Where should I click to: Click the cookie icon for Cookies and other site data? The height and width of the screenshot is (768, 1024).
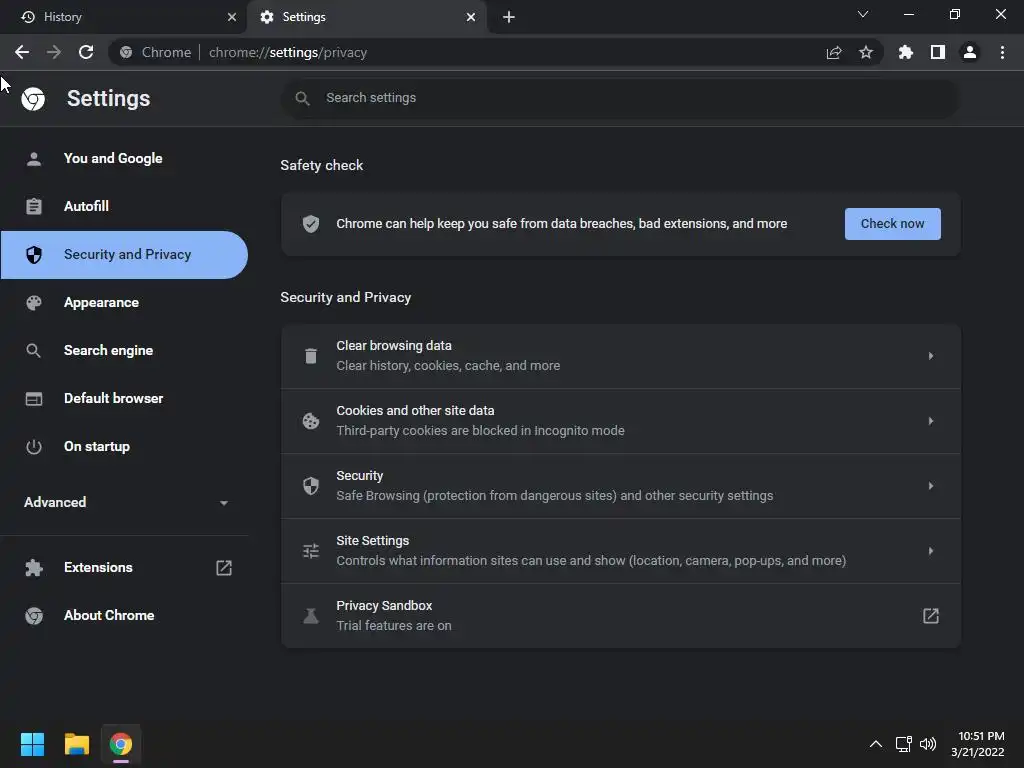coord(311,421)
